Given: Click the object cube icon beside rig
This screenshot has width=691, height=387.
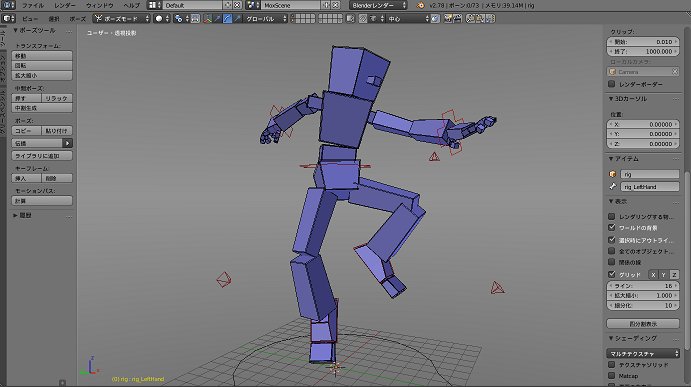Looking at the screenshot, I should pos(613,174).
